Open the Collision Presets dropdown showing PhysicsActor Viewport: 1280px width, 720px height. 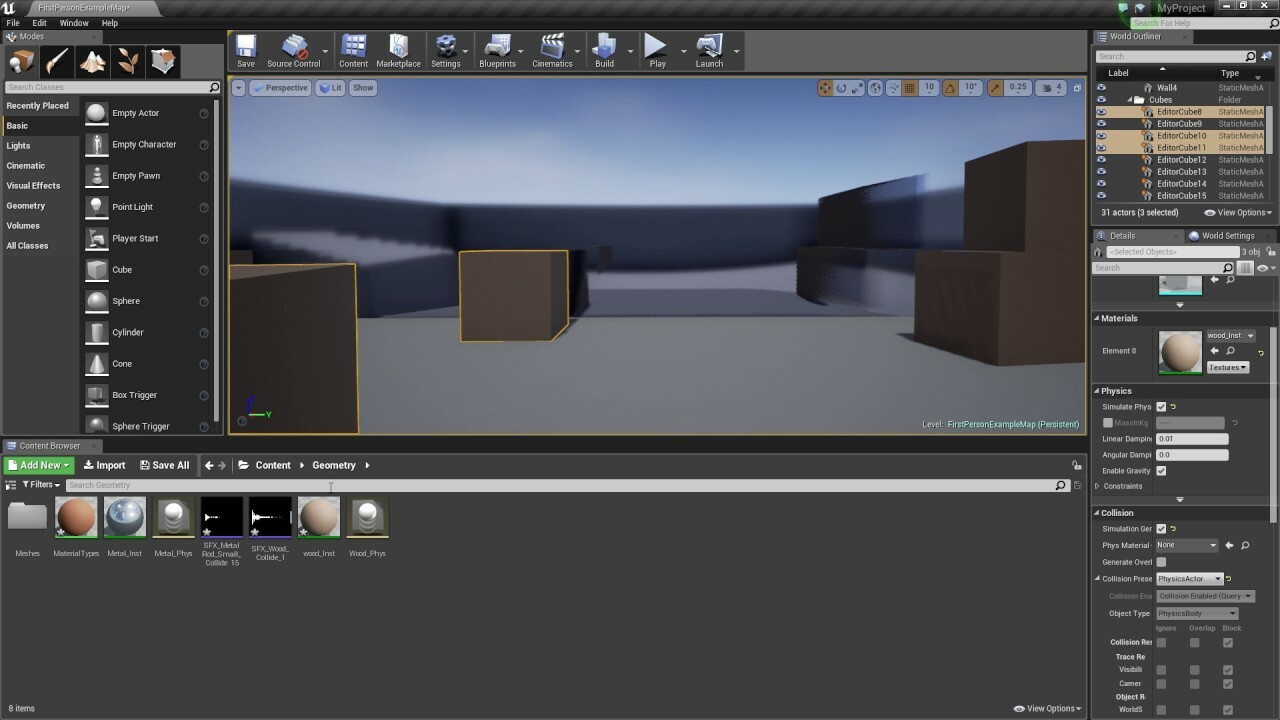coord(1189,578)
